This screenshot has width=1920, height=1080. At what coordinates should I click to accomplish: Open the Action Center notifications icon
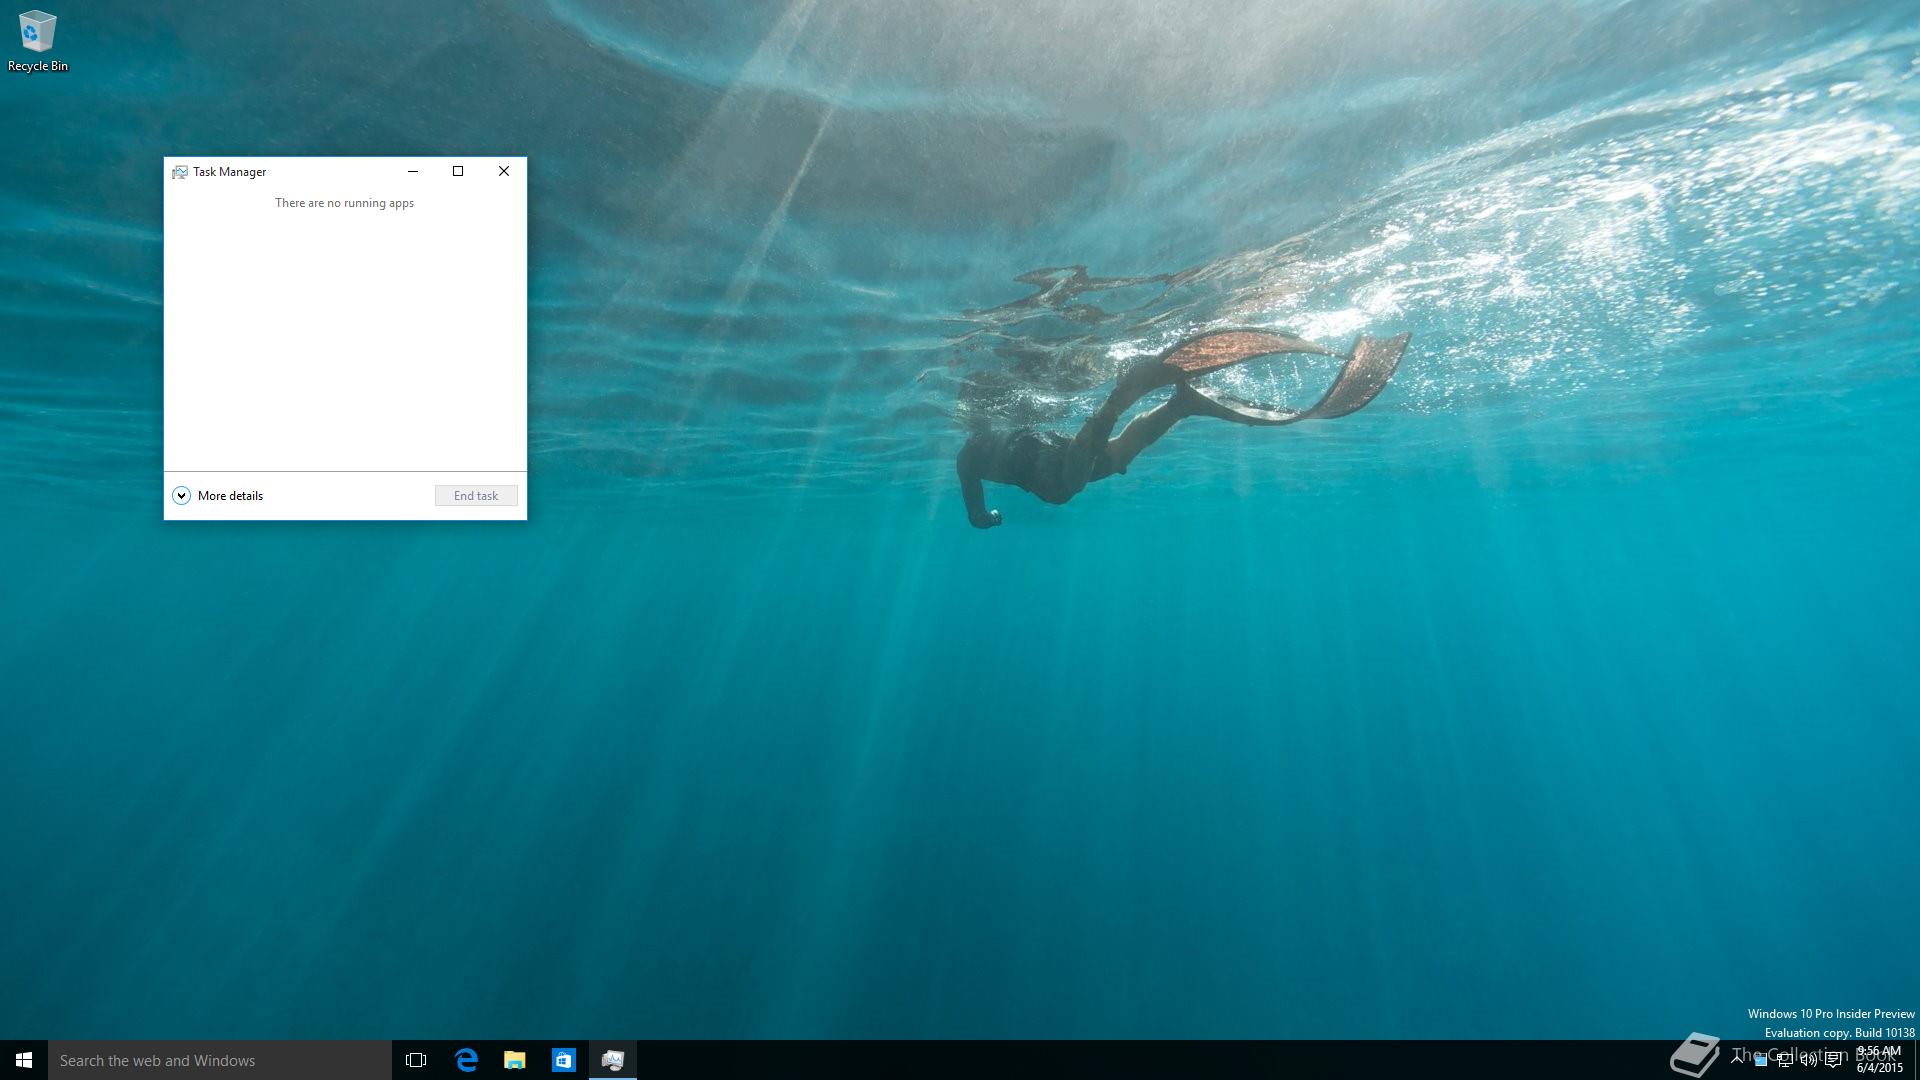click(1833, 1060)
